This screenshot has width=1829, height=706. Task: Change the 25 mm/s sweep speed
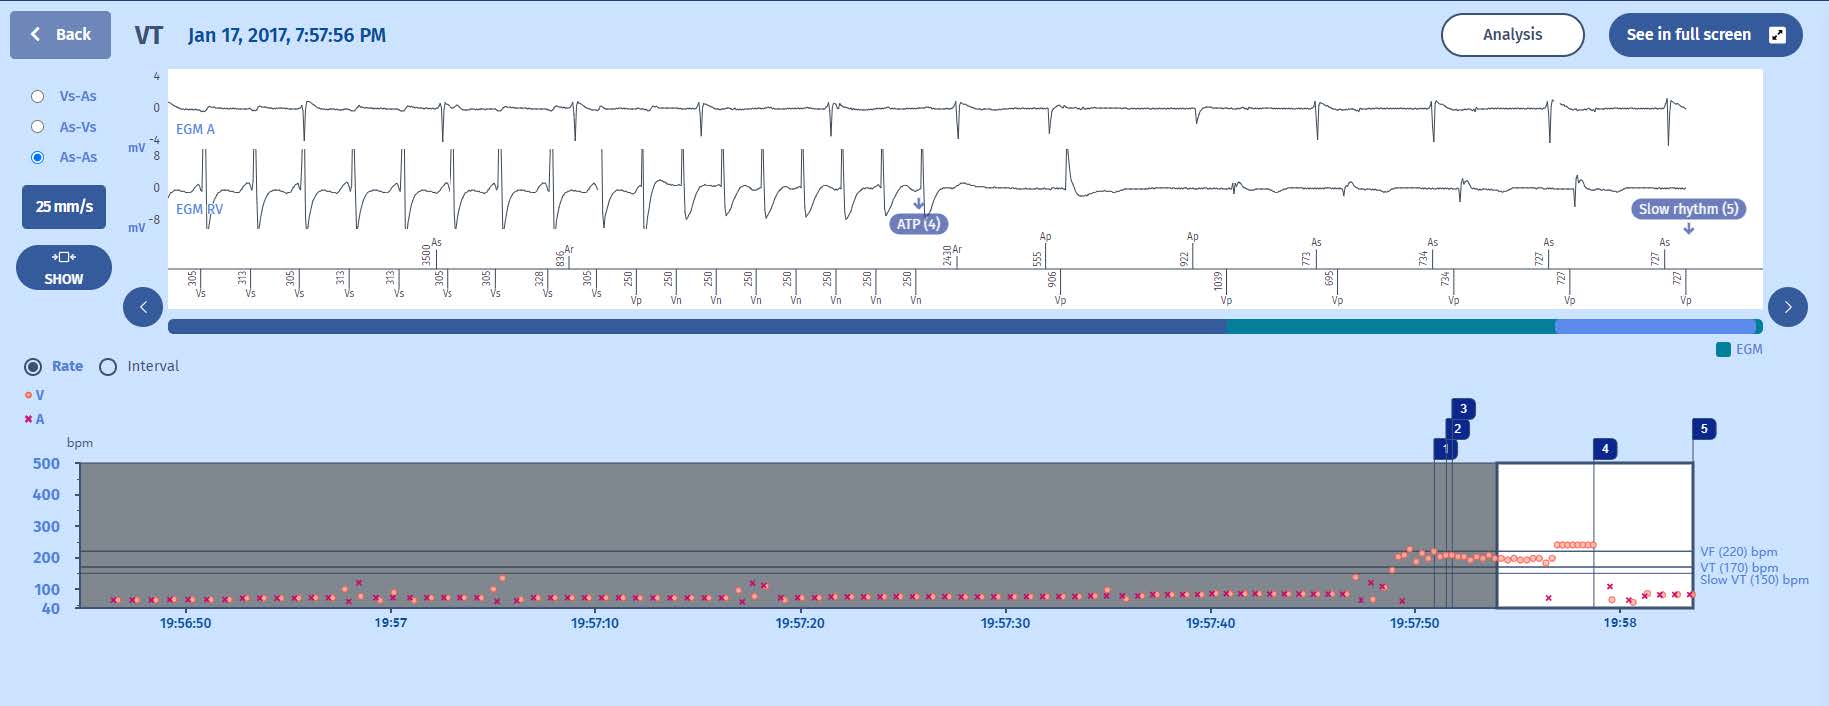pos(64,207)
